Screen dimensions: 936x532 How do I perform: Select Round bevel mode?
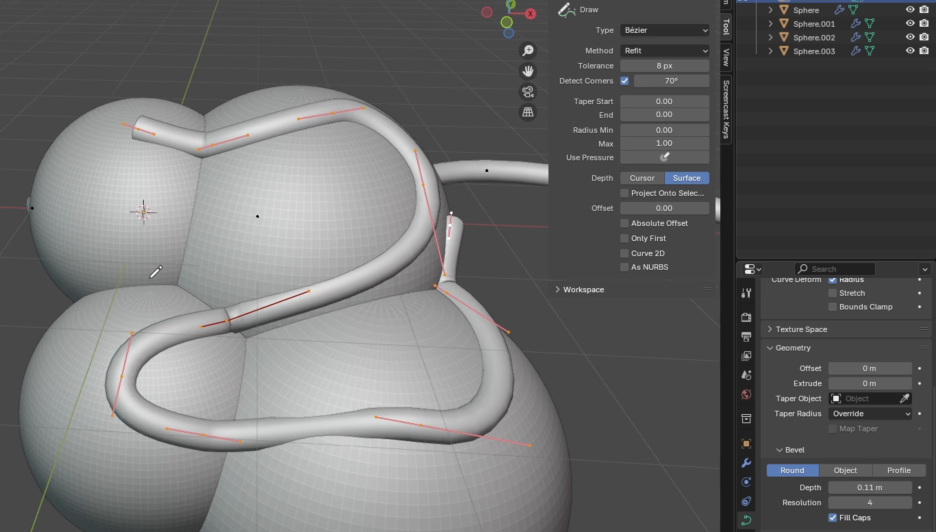tap(792, 471)
